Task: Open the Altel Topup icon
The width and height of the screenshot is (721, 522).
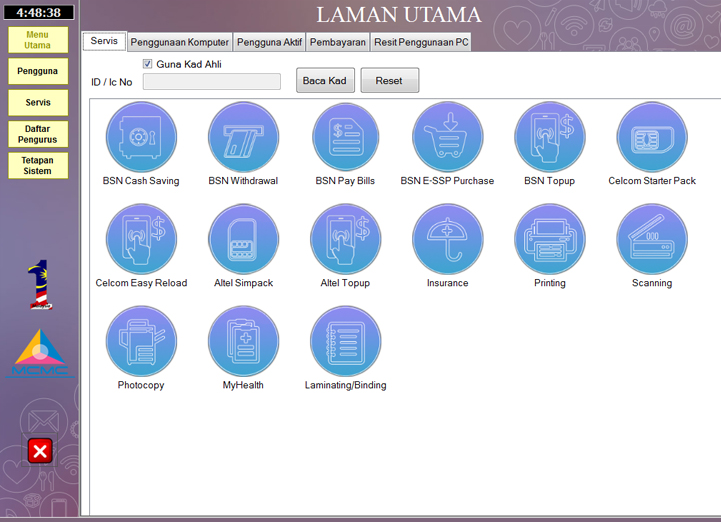Action: (345, 239)
